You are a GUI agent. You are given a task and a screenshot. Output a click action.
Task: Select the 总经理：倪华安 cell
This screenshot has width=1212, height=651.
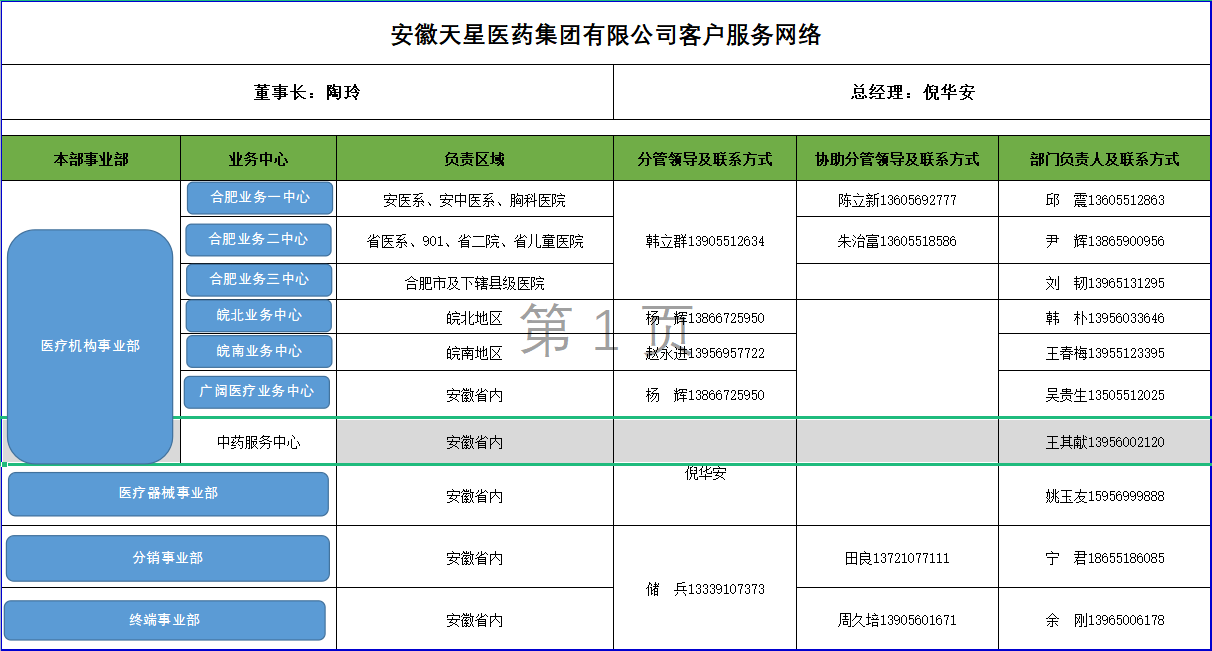(x=912, y=93)
